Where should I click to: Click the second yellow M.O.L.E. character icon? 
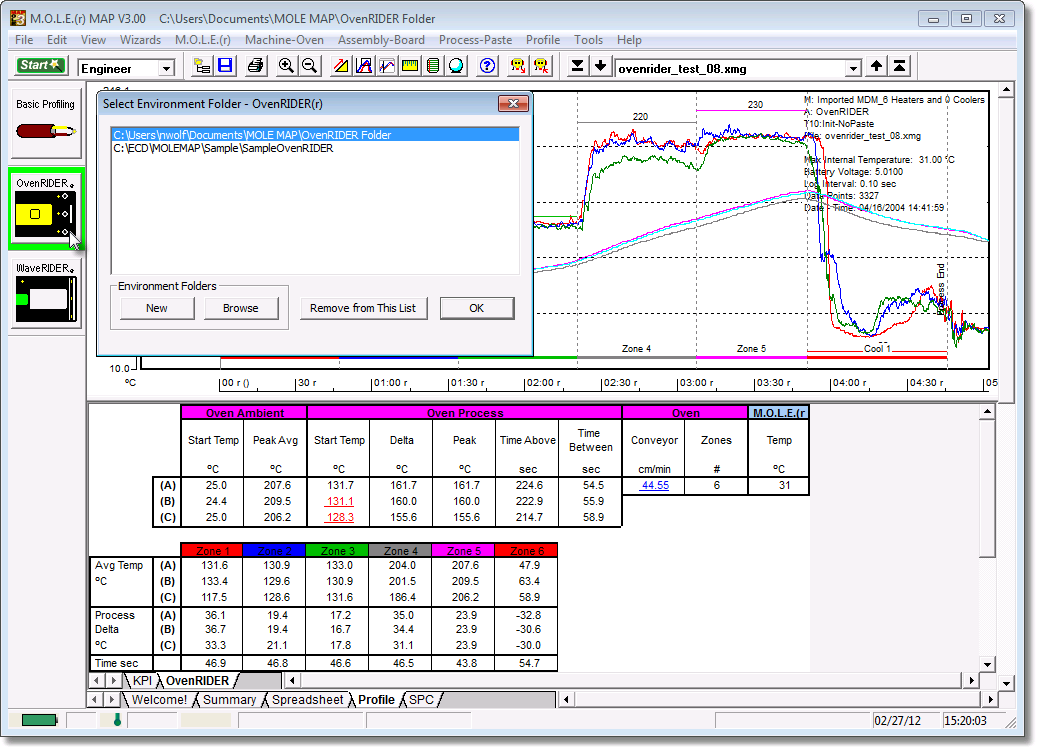coord(541,66)
